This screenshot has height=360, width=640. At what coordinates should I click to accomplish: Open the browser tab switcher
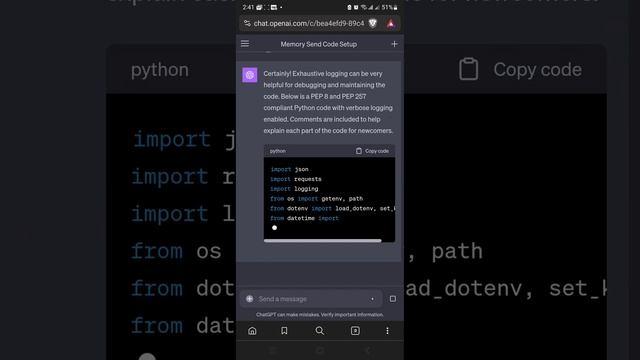tap(355, 331)
